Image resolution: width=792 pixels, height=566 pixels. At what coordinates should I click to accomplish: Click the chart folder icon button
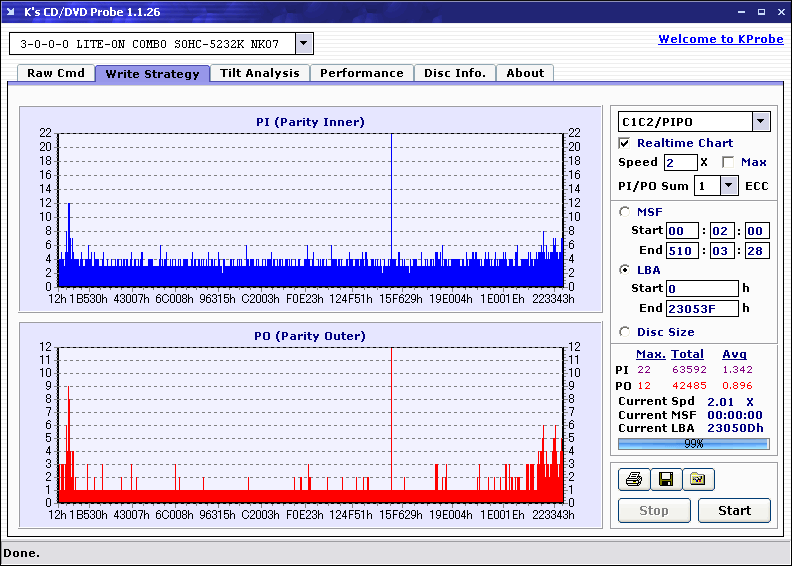pyautogui.click(x=698, y=480)
